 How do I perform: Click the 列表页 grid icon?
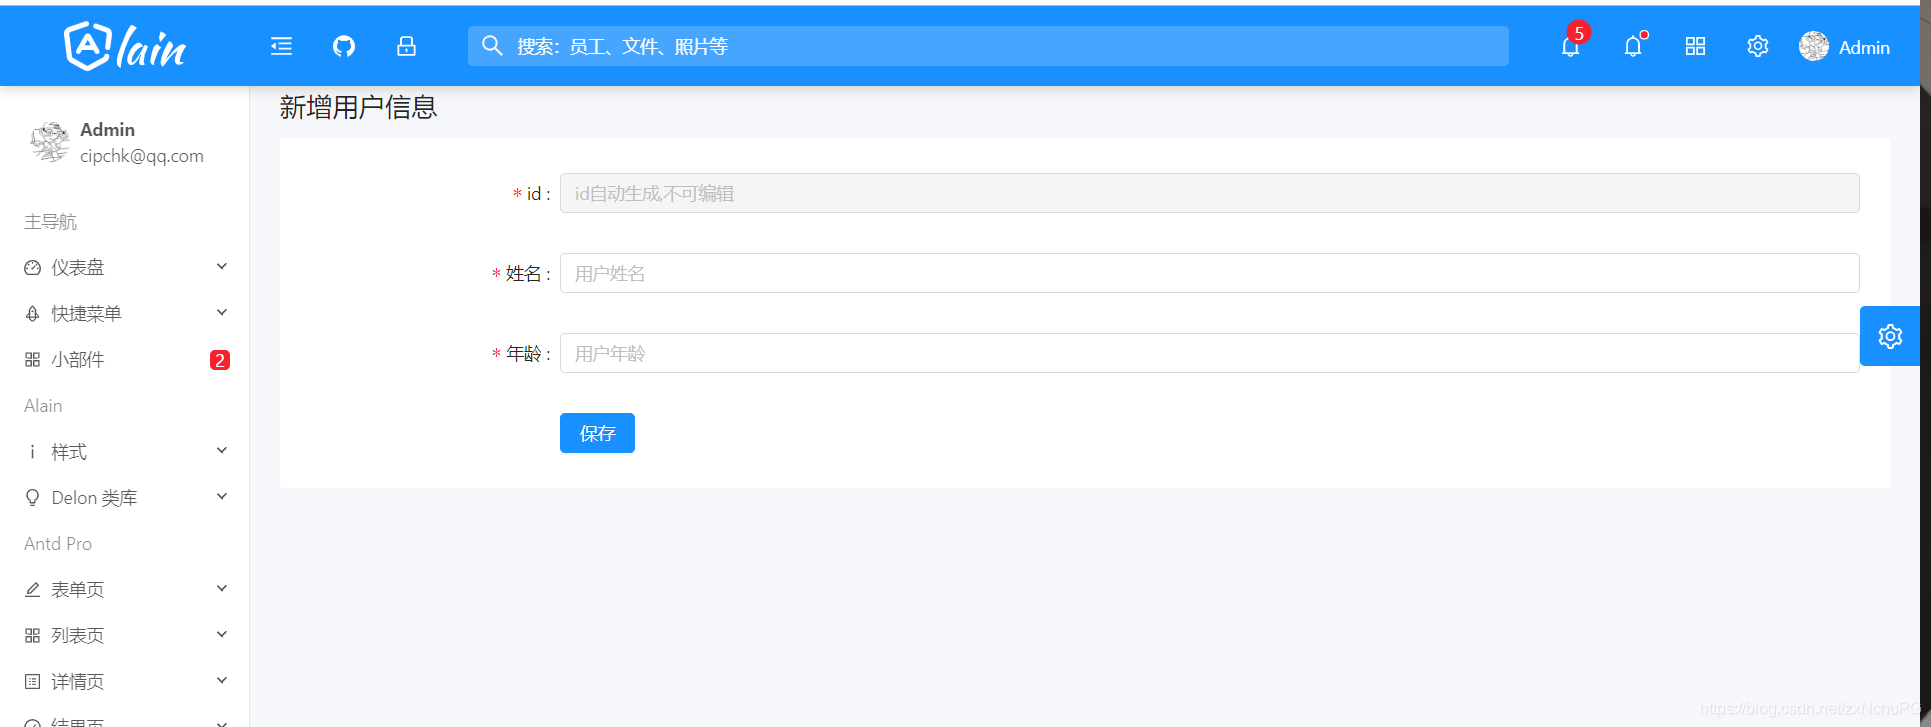coord(33,636)
